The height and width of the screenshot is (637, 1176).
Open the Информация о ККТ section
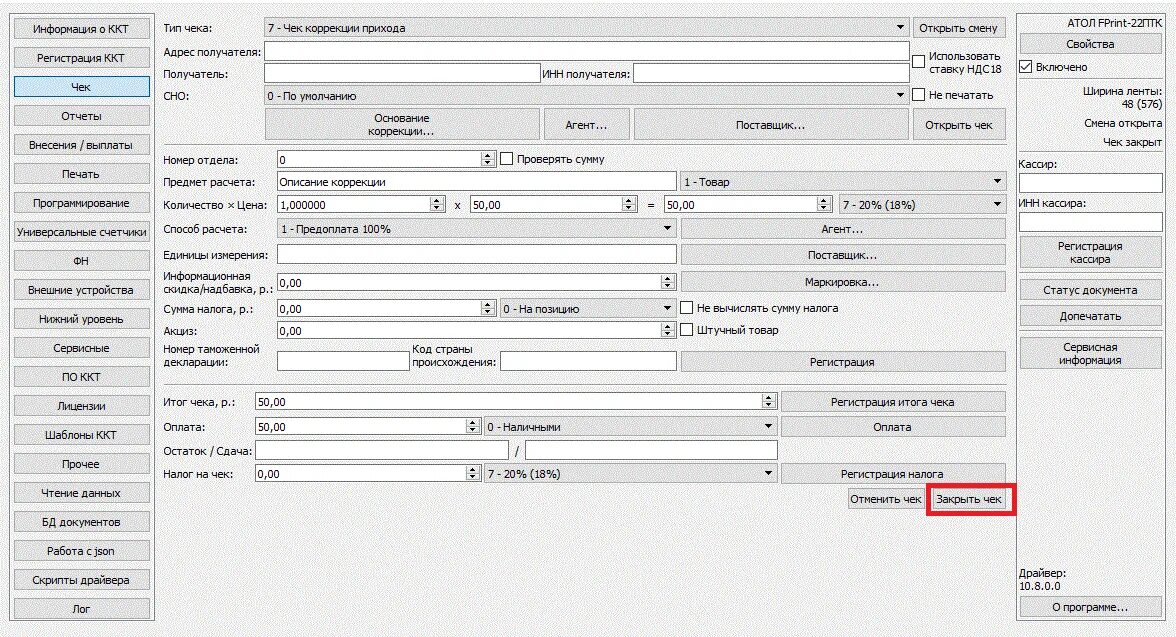click(81, 29)
